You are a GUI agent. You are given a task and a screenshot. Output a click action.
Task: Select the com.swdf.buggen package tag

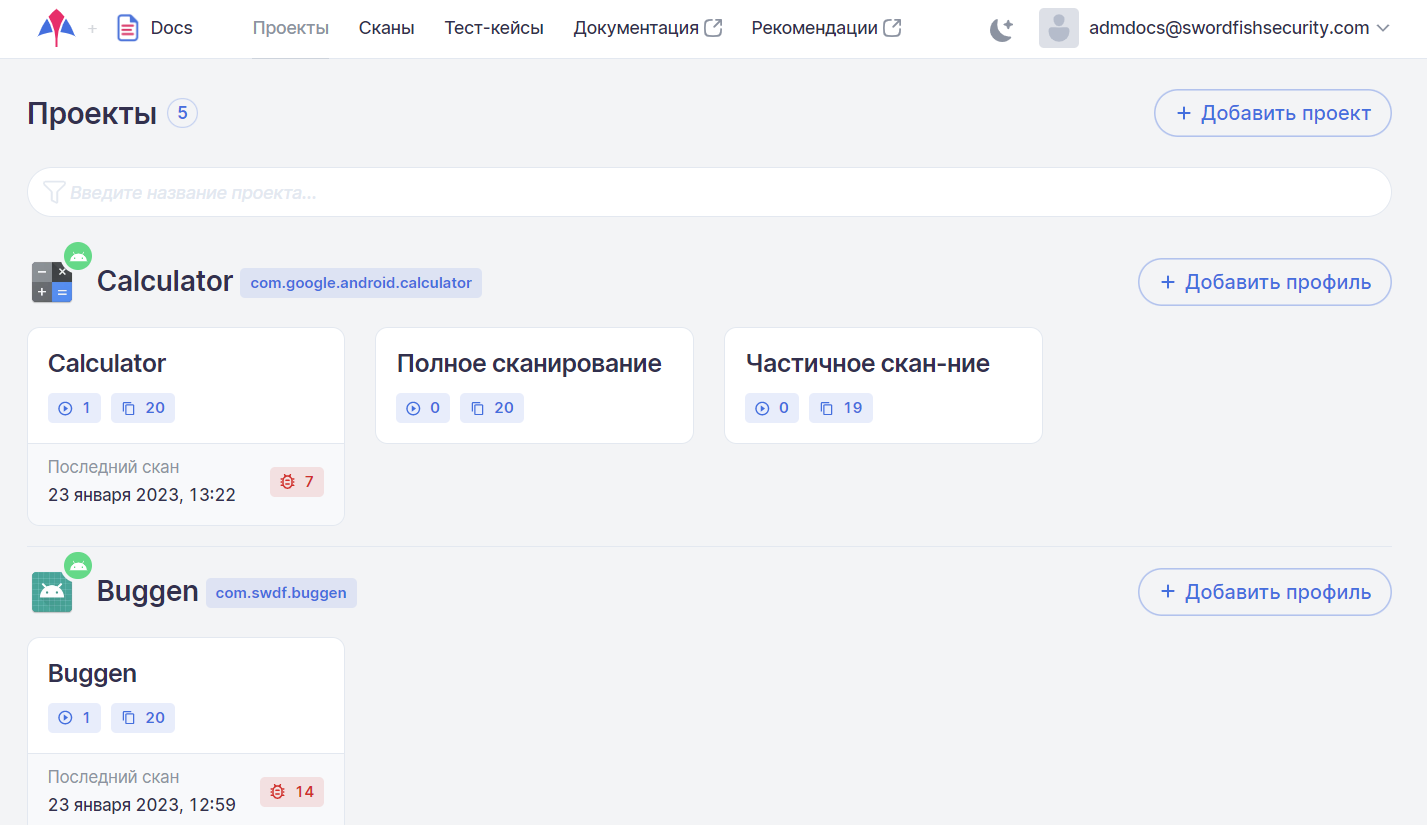(281, 593)
